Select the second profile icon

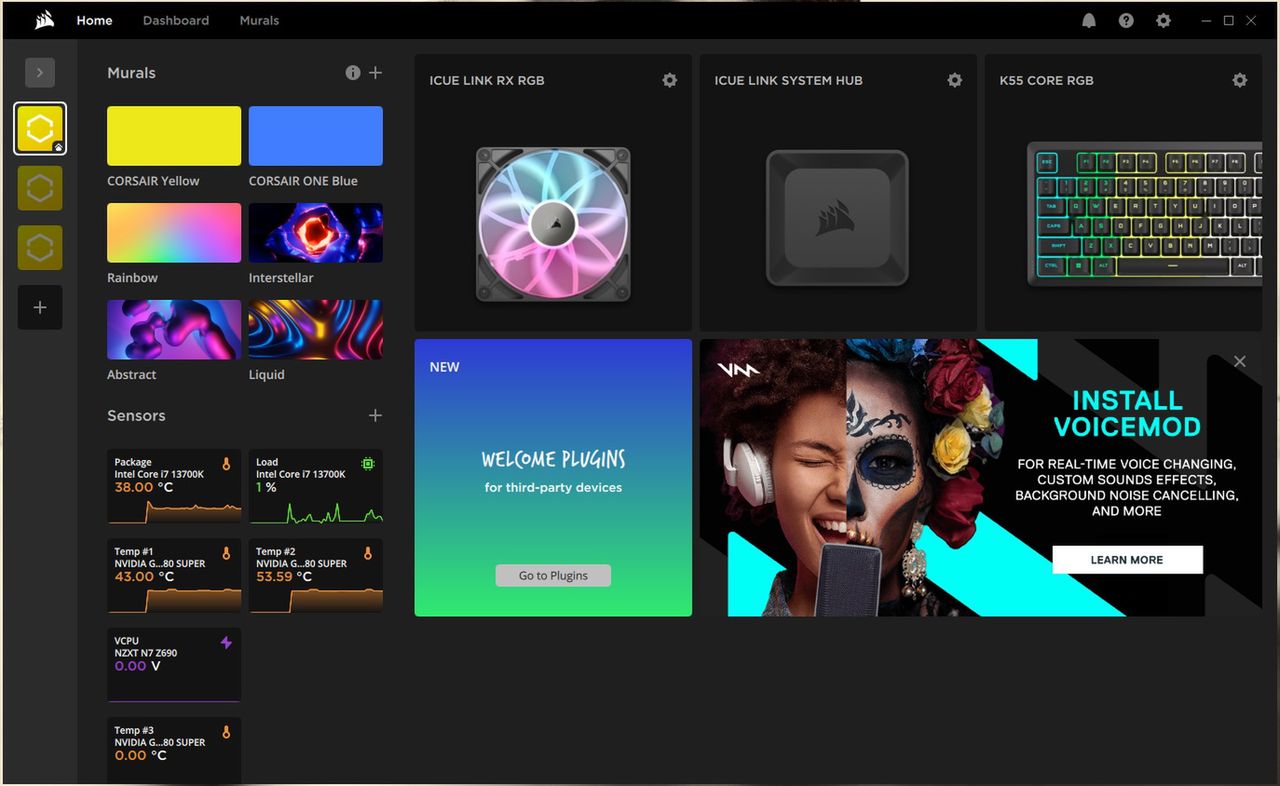pos(40,188)
